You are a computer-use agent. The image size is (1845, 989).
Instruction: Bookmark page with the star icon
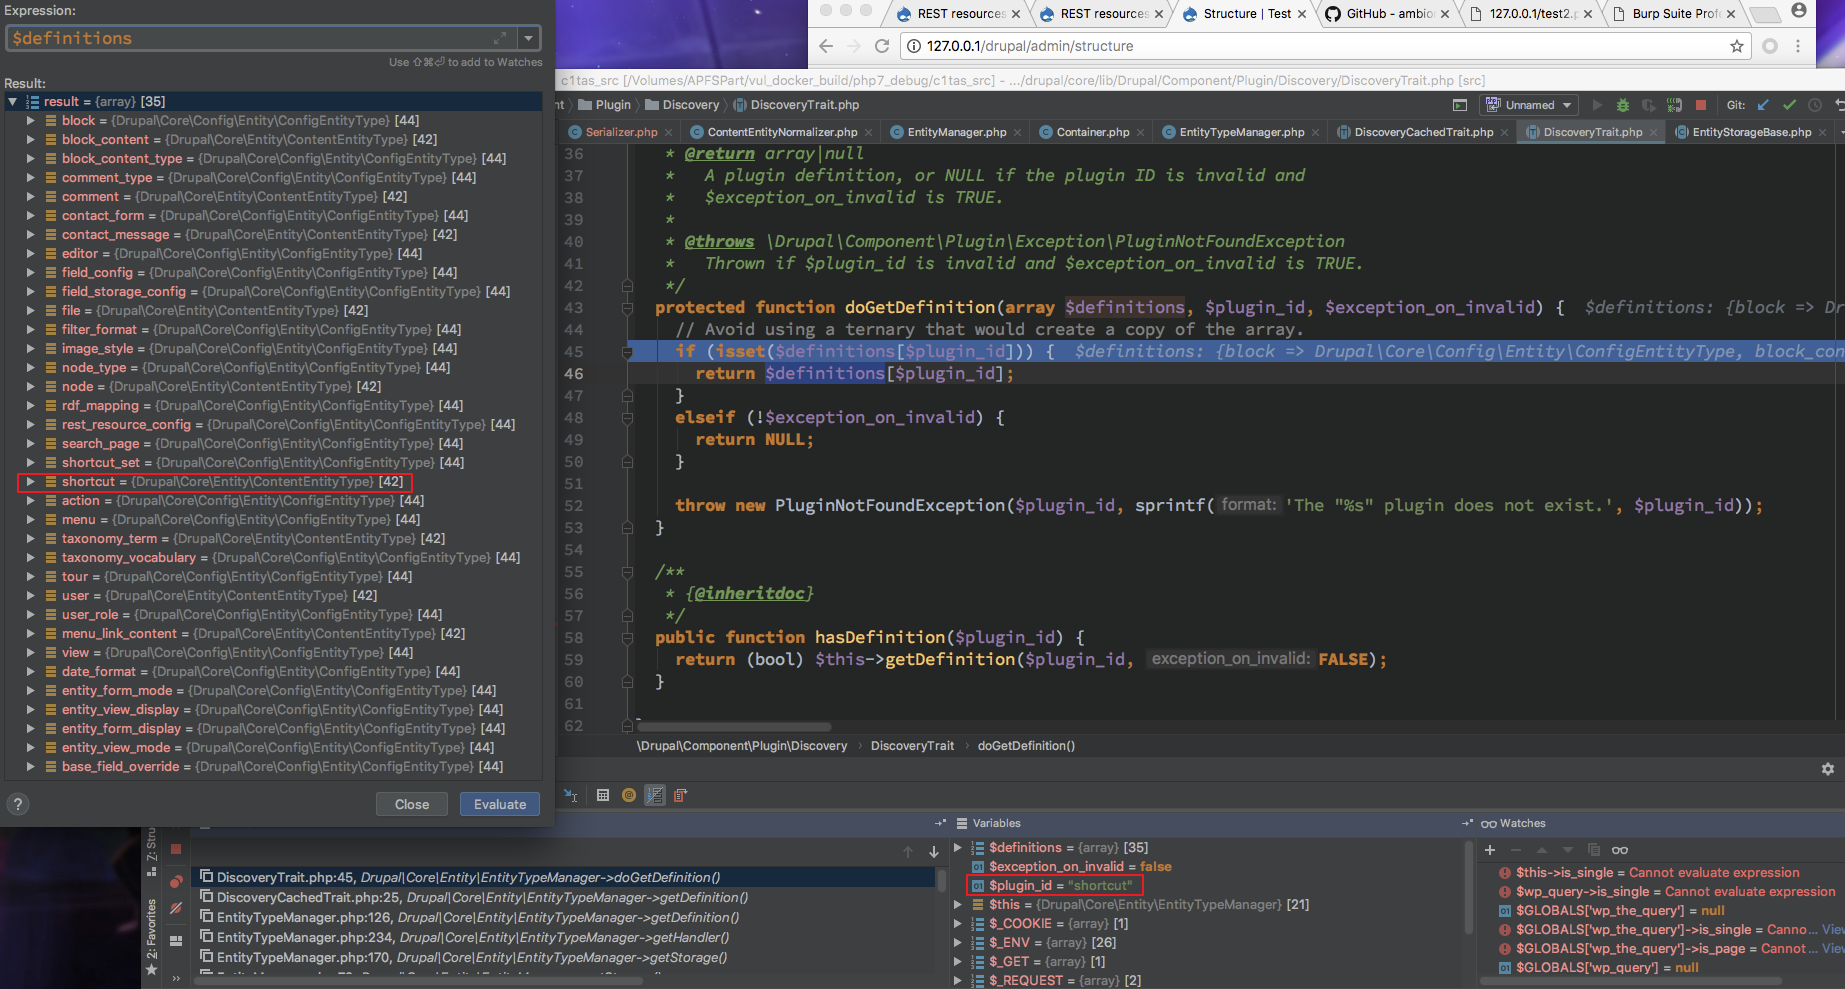tap(1737, 46)
